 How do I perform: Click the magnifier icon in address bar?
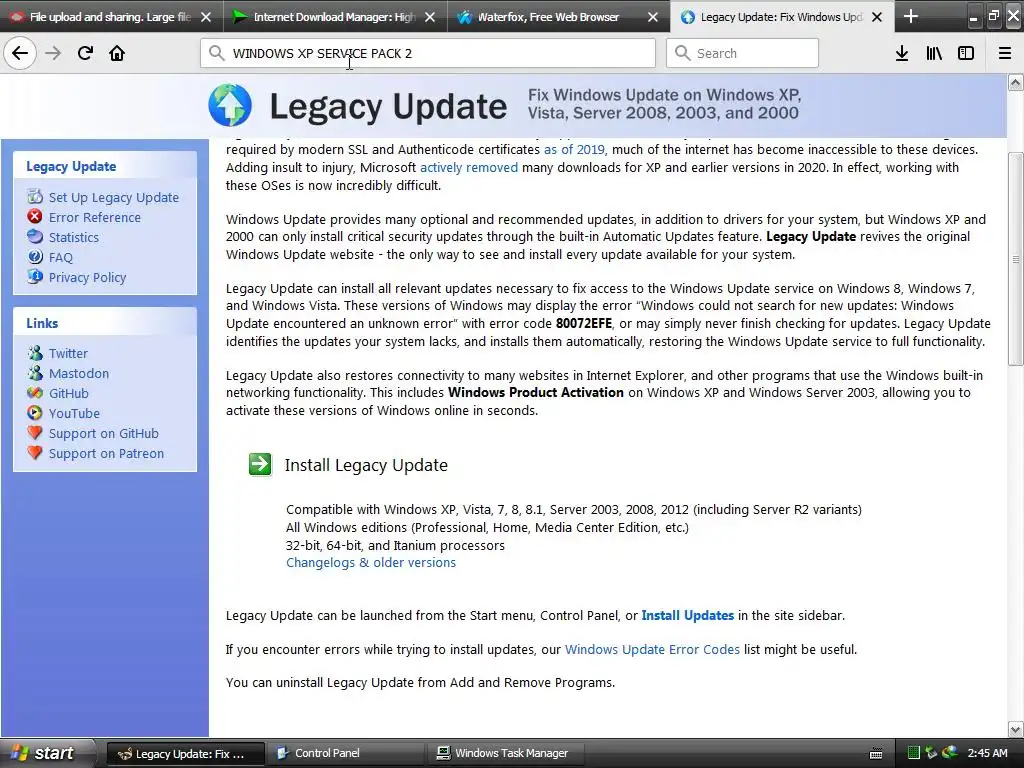pyautogui.click(x=217, y=53)
